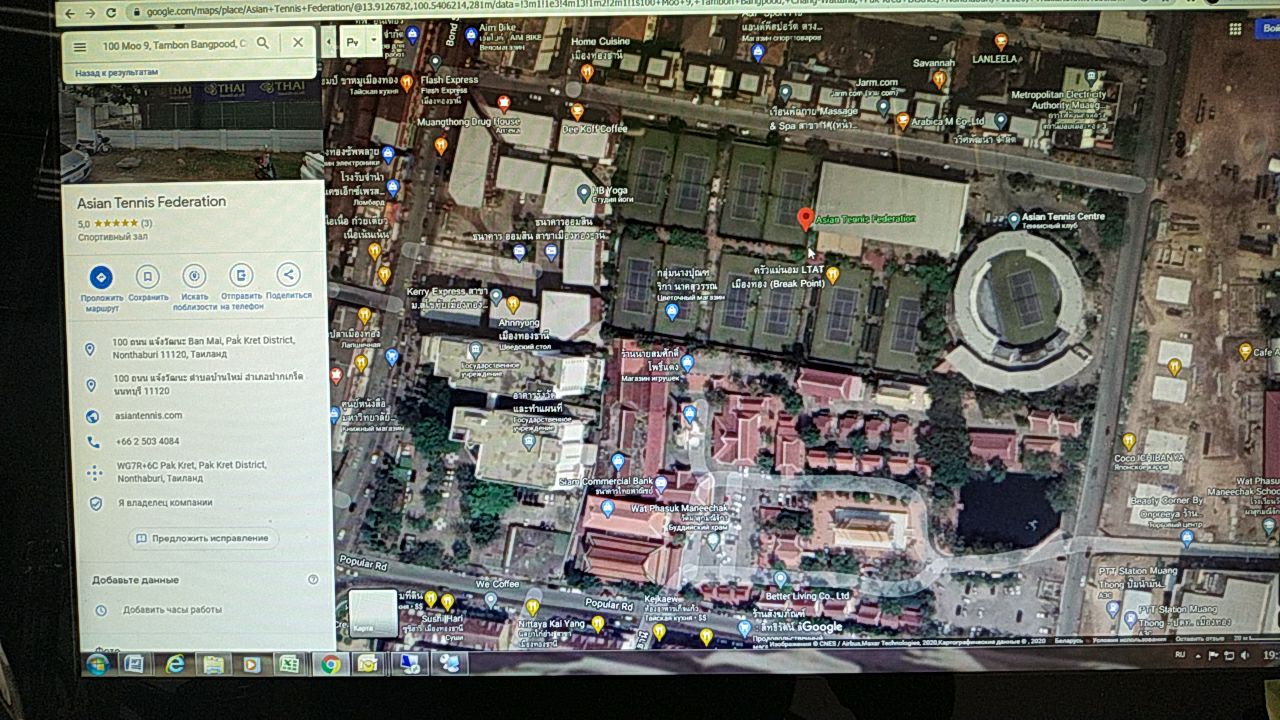Collapse the side panel arrow
Screen dimensions: 1280x720
(329, 42)
